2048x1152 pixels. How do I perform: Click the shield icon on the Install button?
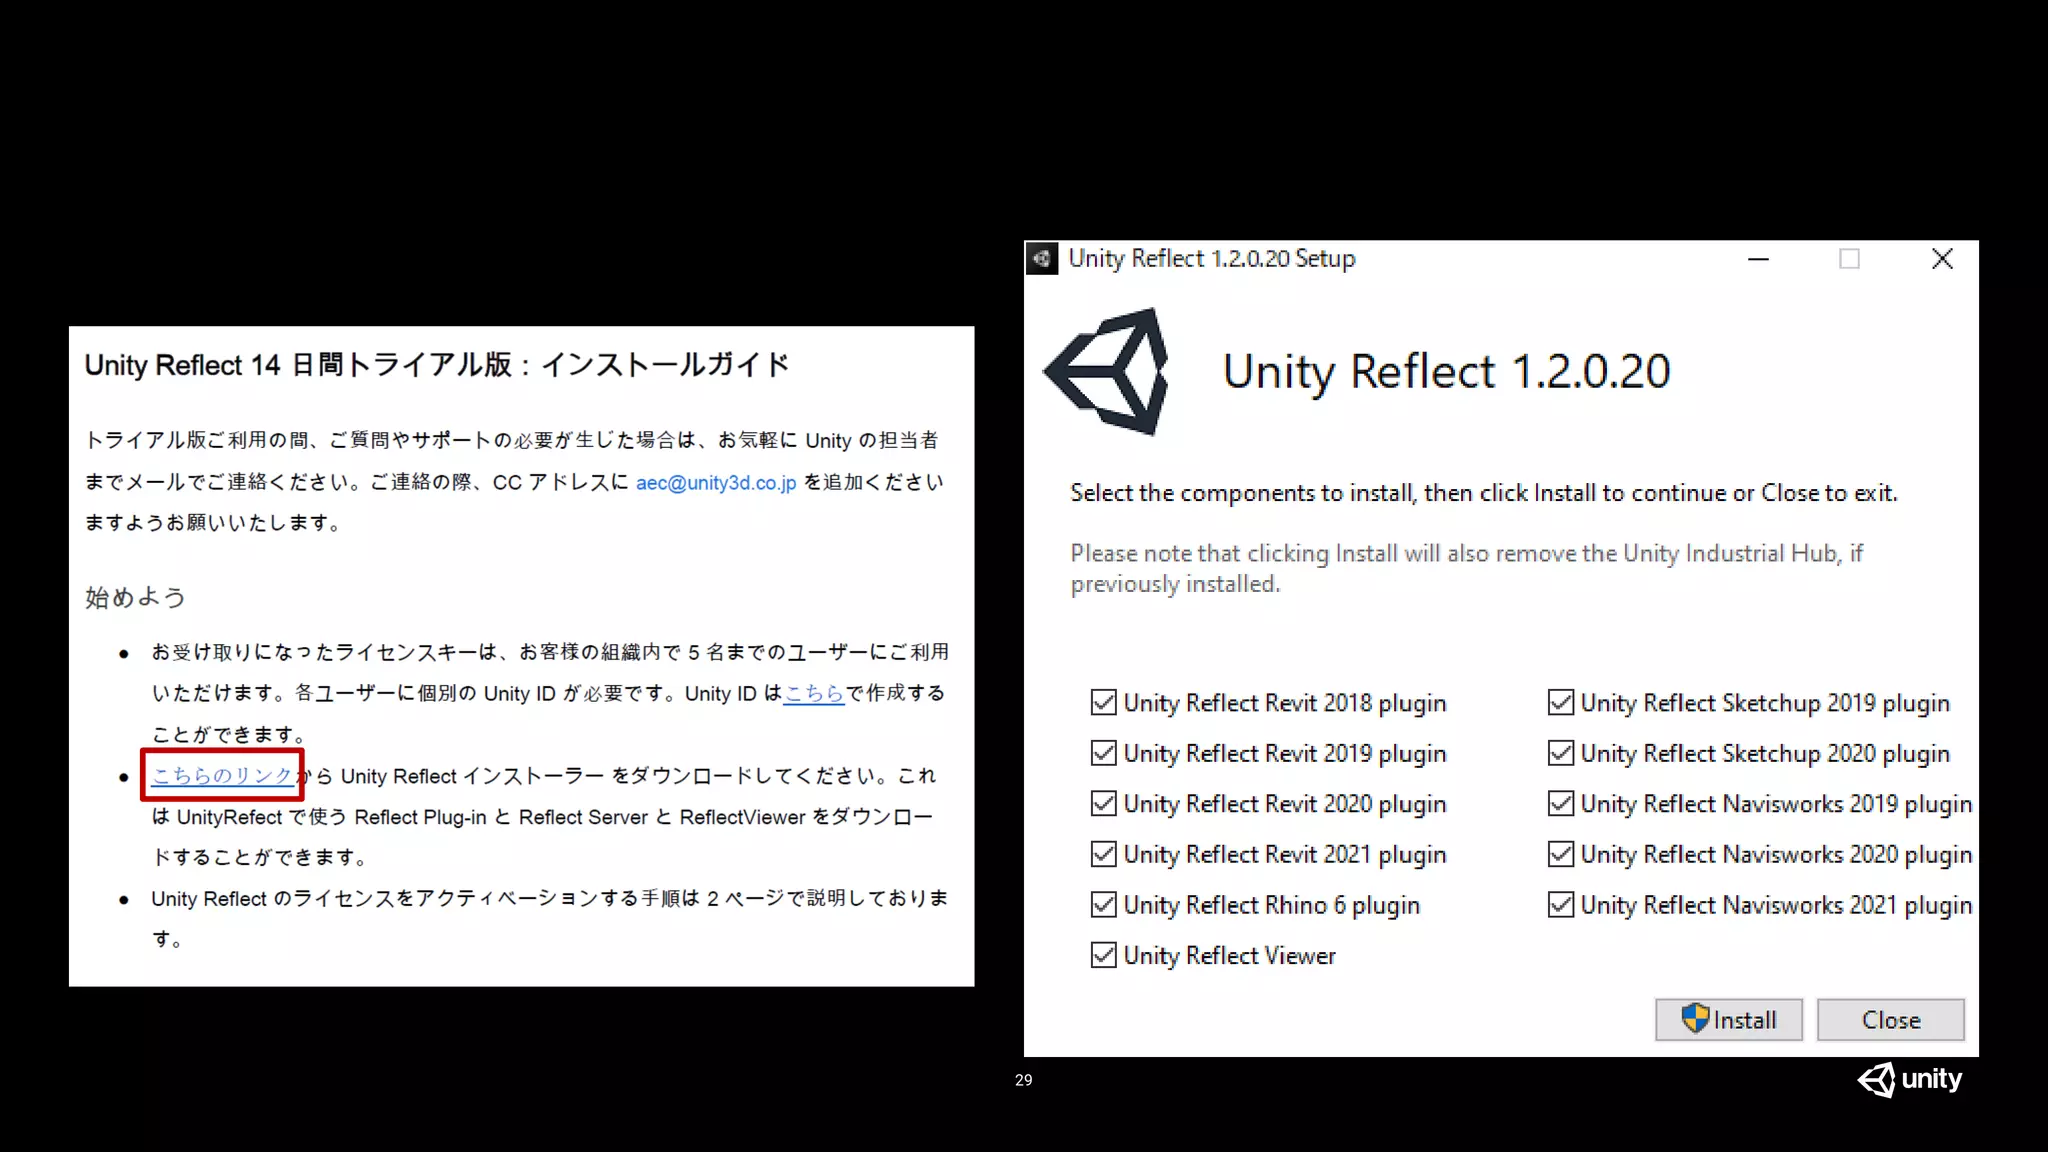pos(1695,1019)
